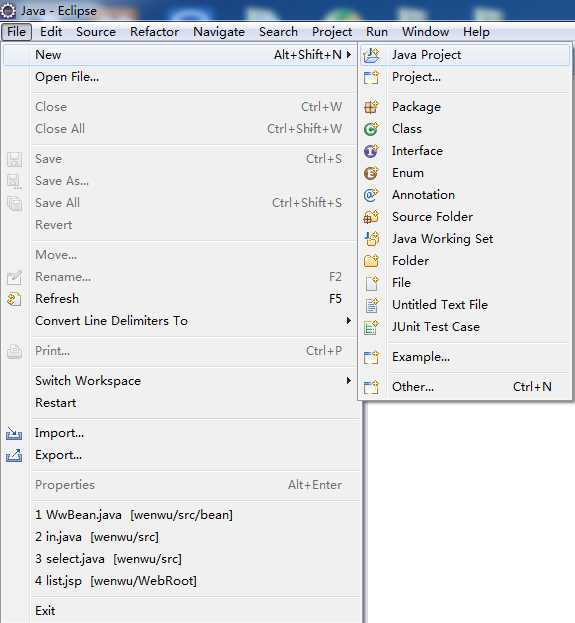Expand Convert Line Delimiters To submenu
This screenshot has height=623, width=575.
pyautogui.click(x=348, y=320)
